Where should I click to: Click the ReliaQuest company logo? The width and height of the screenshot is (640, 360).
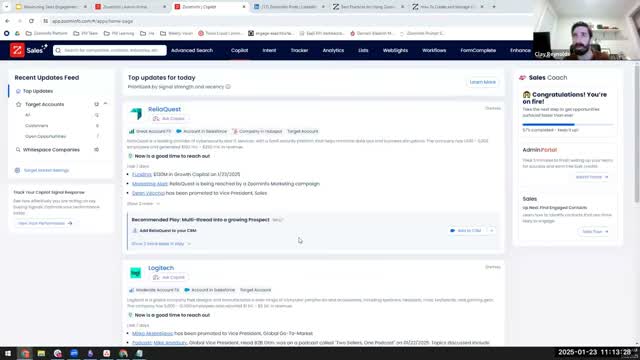(x=136, y=113)
